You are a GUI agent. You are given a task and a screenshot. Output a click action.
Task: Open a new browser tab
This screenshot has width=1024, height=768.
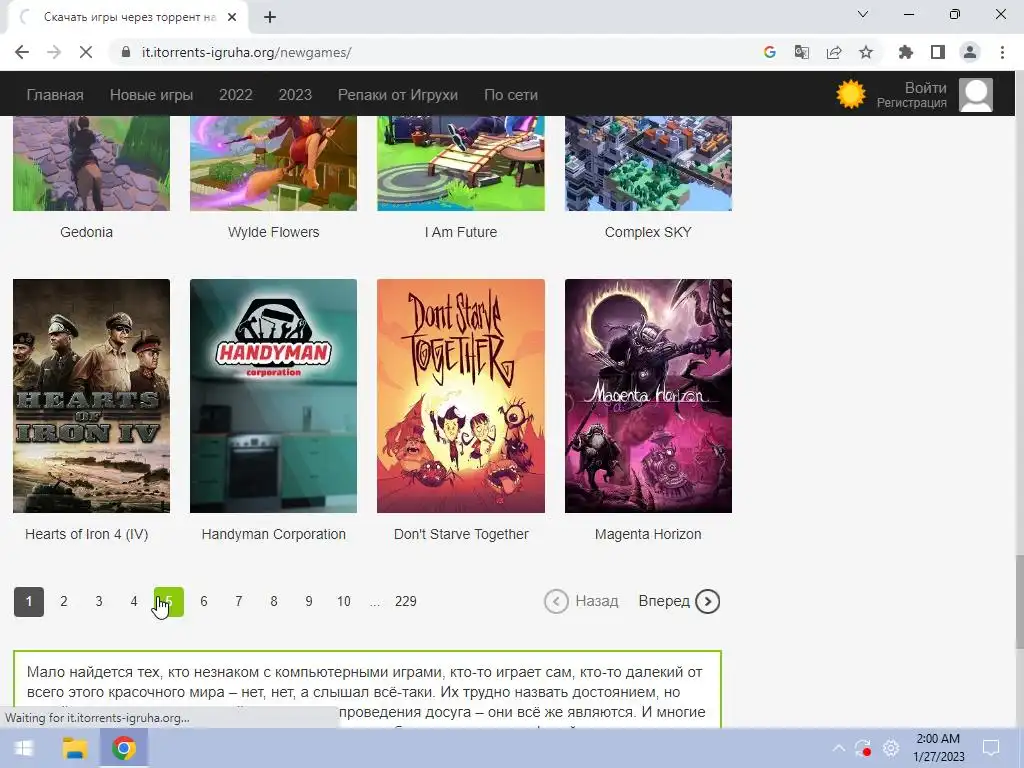point(270,17)
